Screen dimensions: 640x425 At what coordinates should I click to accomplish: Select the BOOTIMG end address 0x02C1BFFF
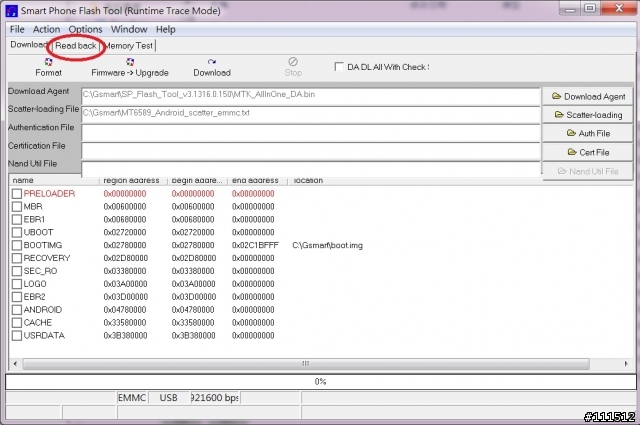coord(255,245)
